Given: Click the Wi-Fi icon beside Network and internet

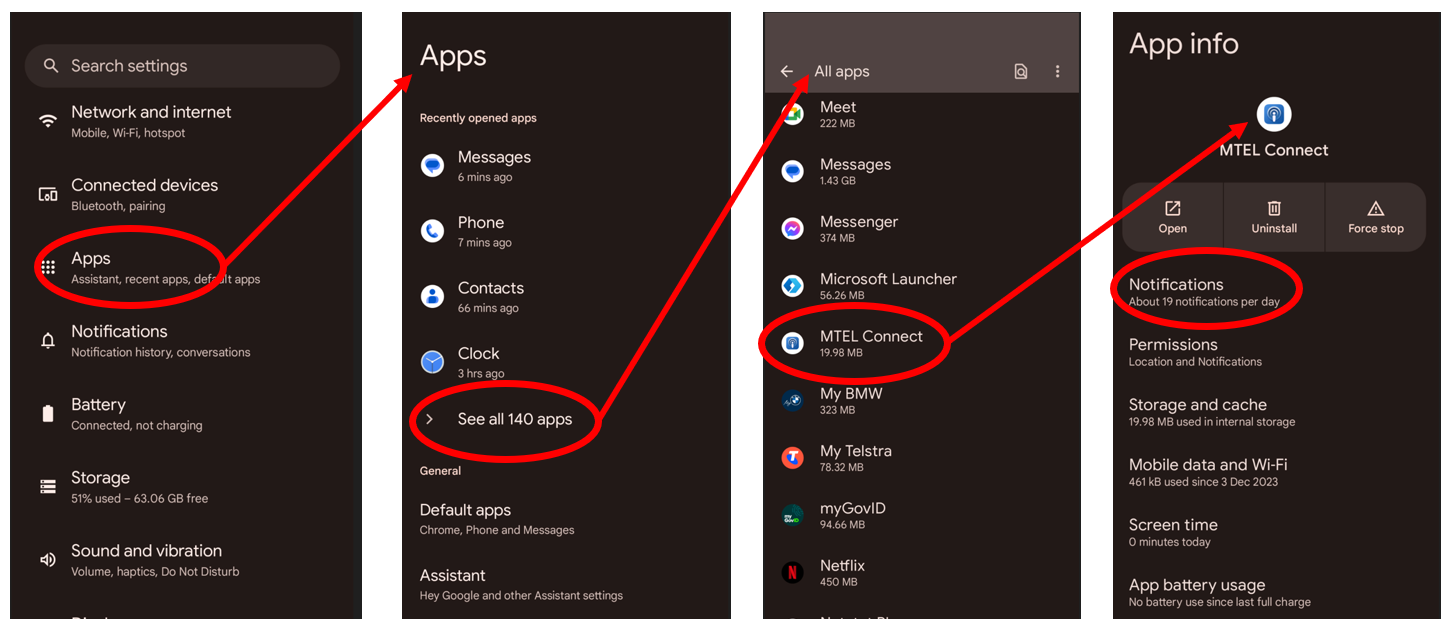Looking at the screenshot, I should [x=48, y=121].
